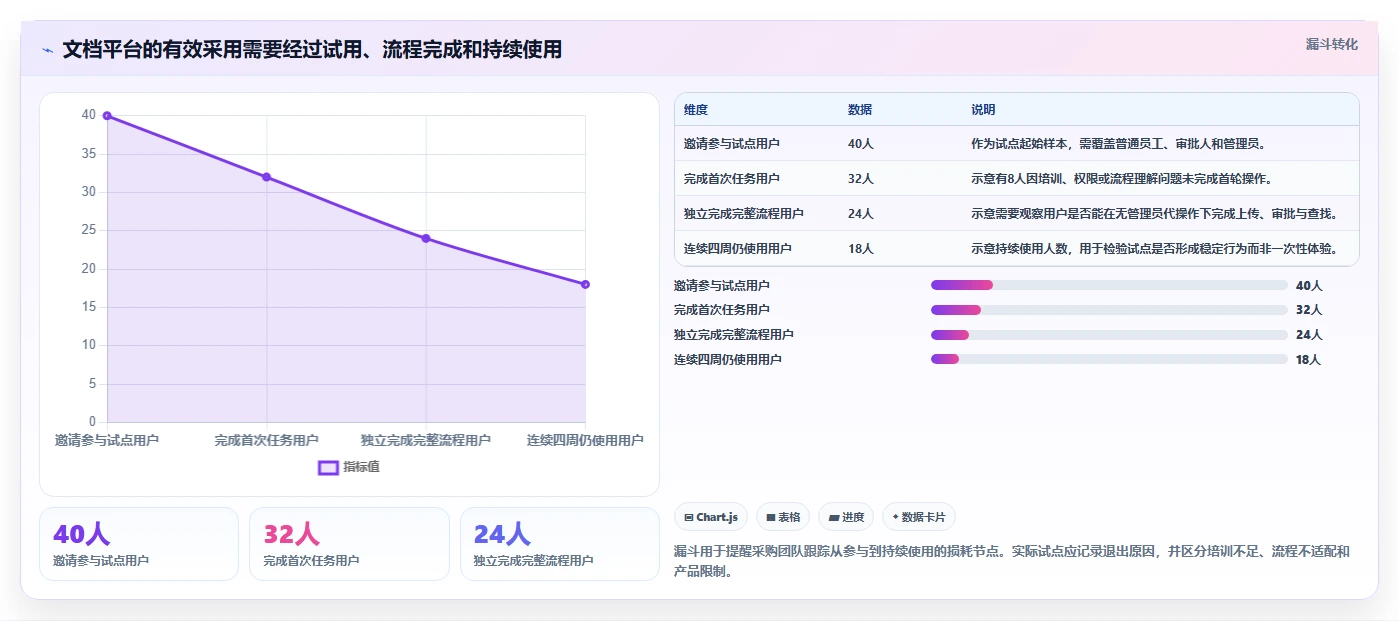Click the 40人 value beside the first progress bar
Image resolution: width=1399 pixels, height=621 pixels.
(1309, 285)
